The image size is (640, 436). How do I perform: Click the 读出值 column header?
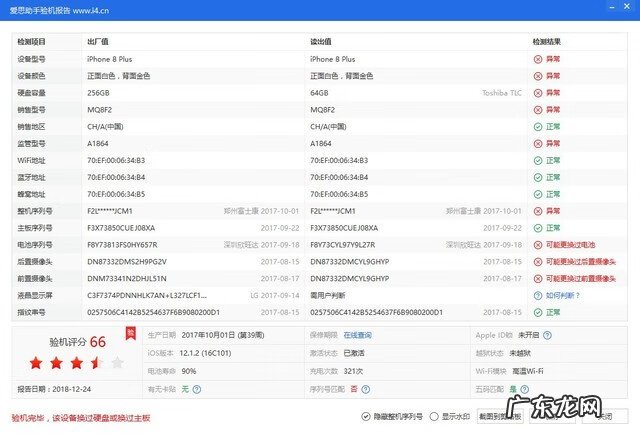pyautogui.click(x=321, y=42)
